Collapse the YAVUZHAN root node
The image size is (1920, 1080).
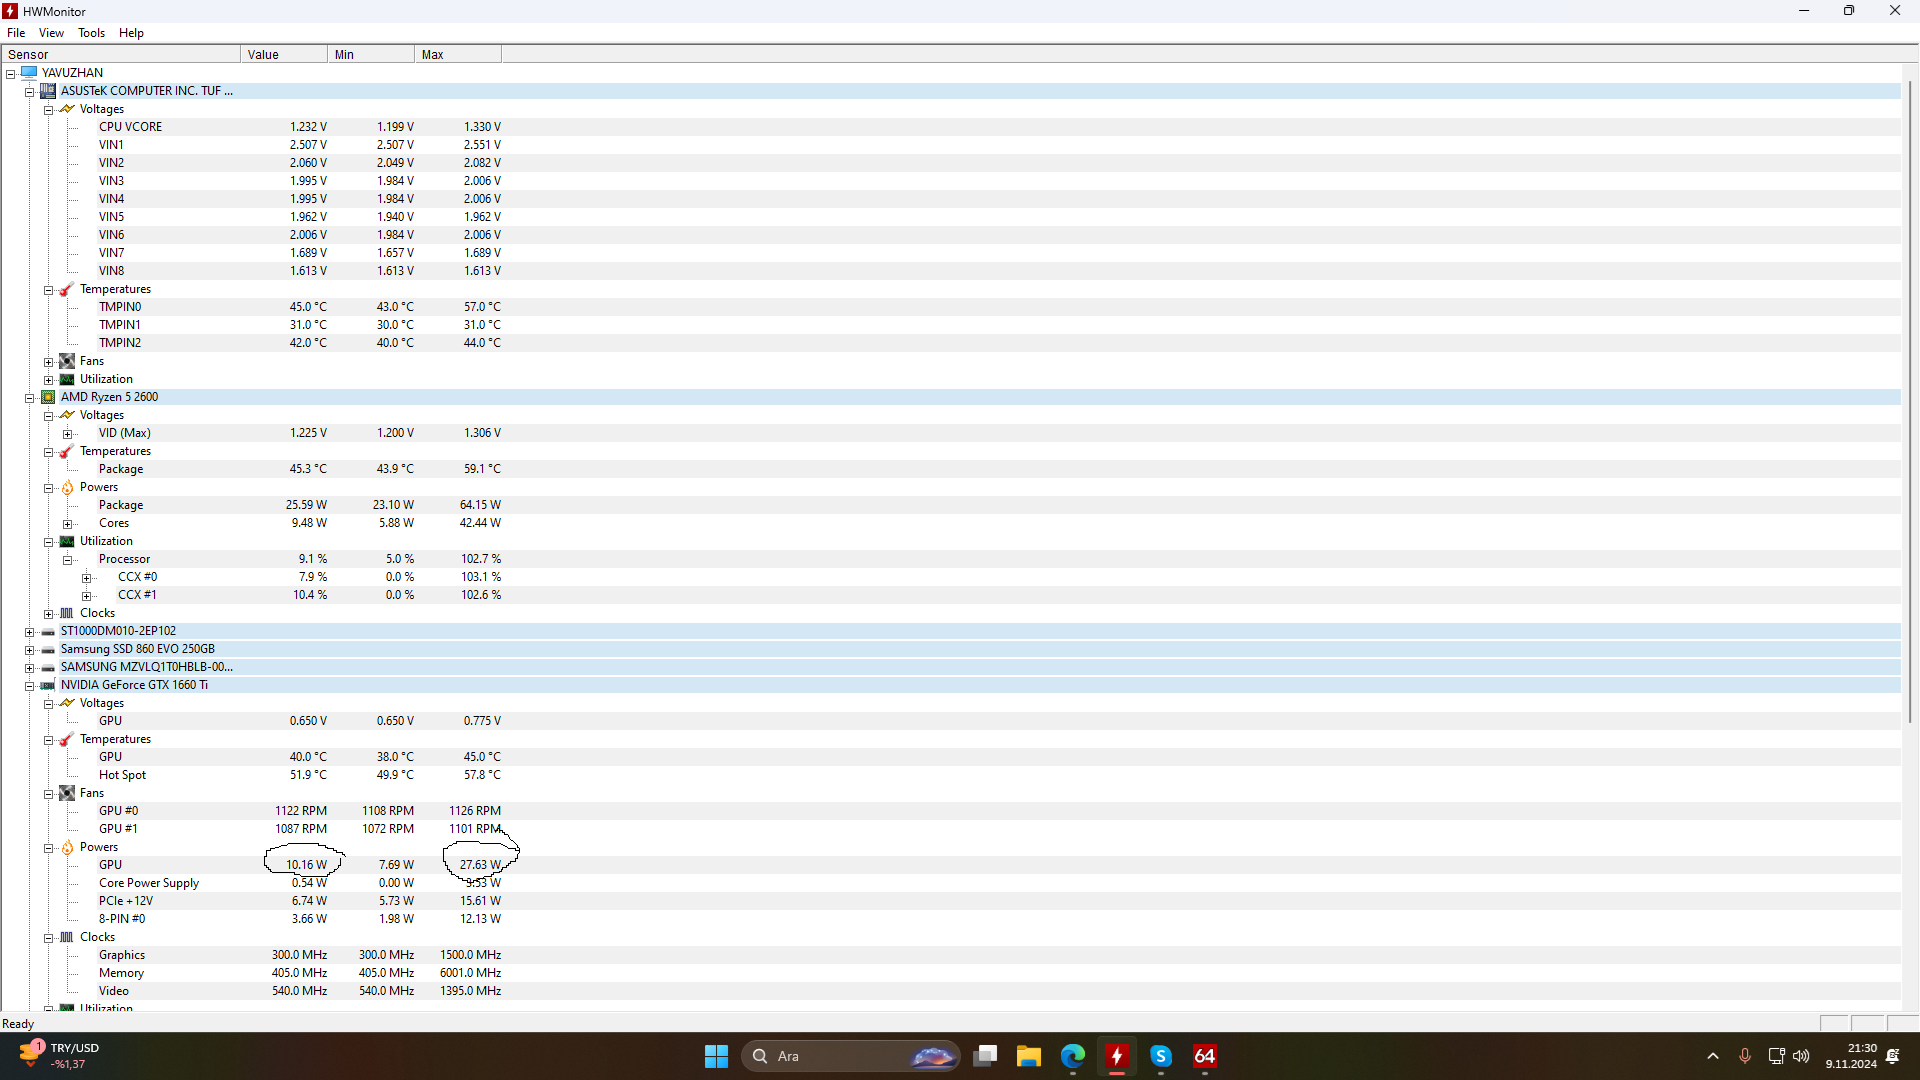pyautogui.click(x=11, y=73)
